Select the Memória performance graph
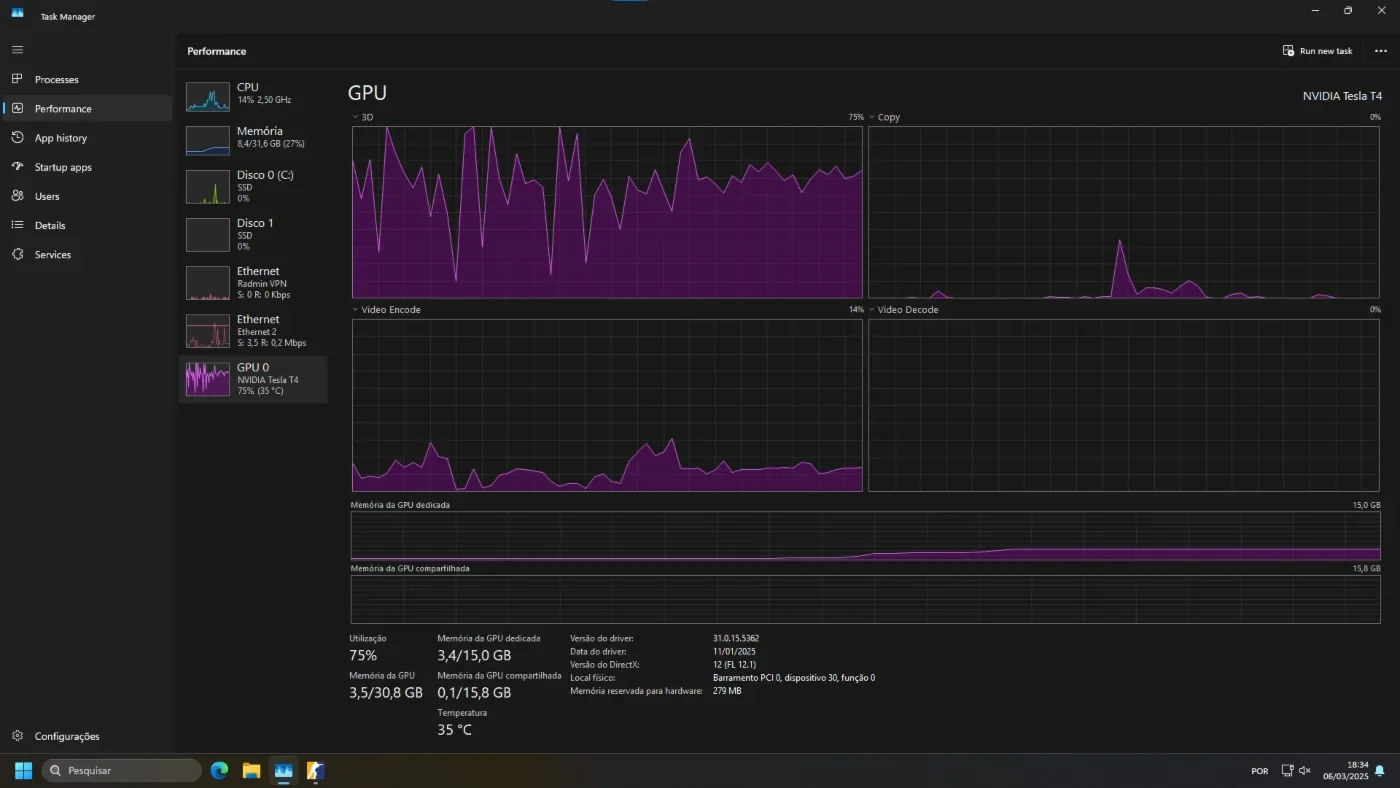The image size is (1400, 788). point(208,141)
